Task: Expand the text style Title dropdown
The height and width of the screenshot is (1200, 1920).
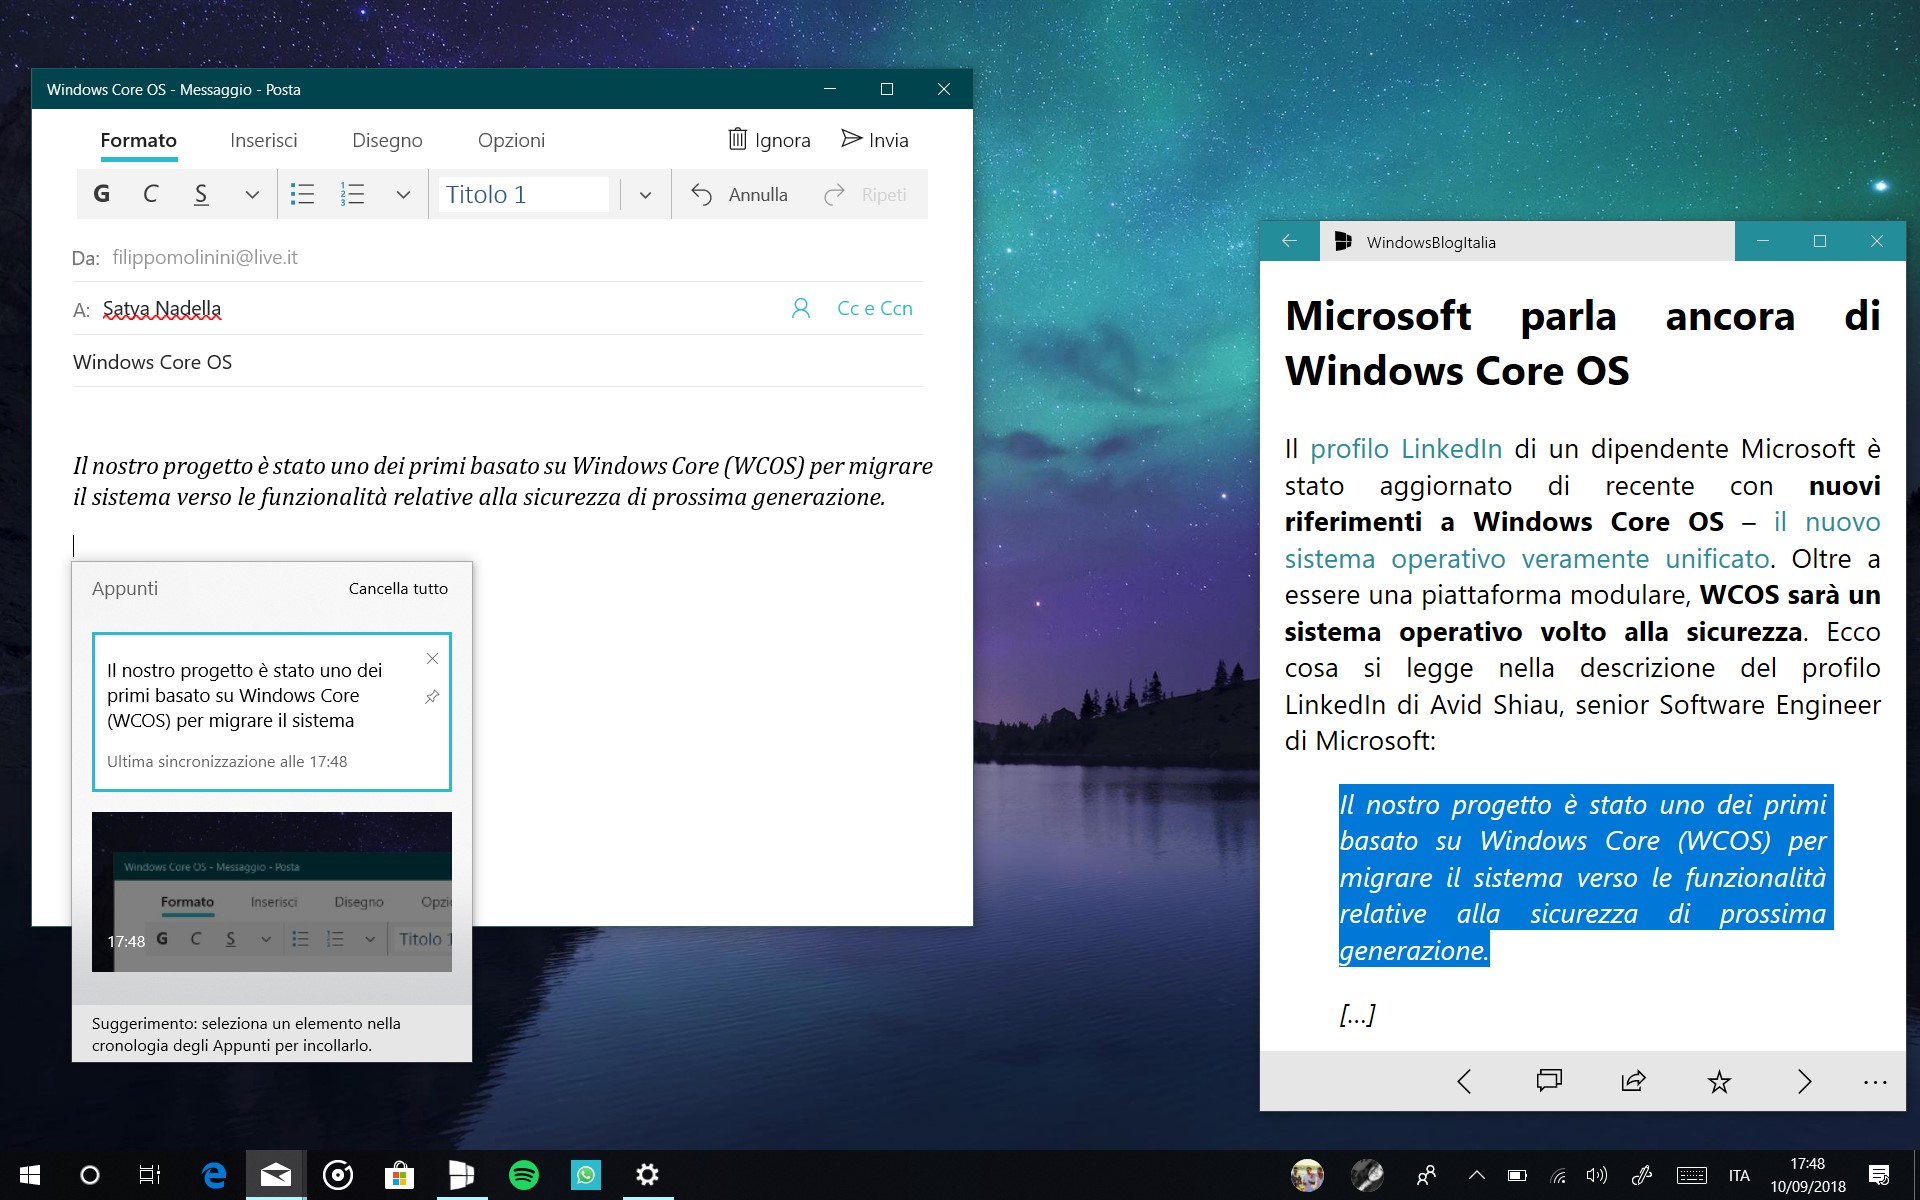Action: [644, 195]
